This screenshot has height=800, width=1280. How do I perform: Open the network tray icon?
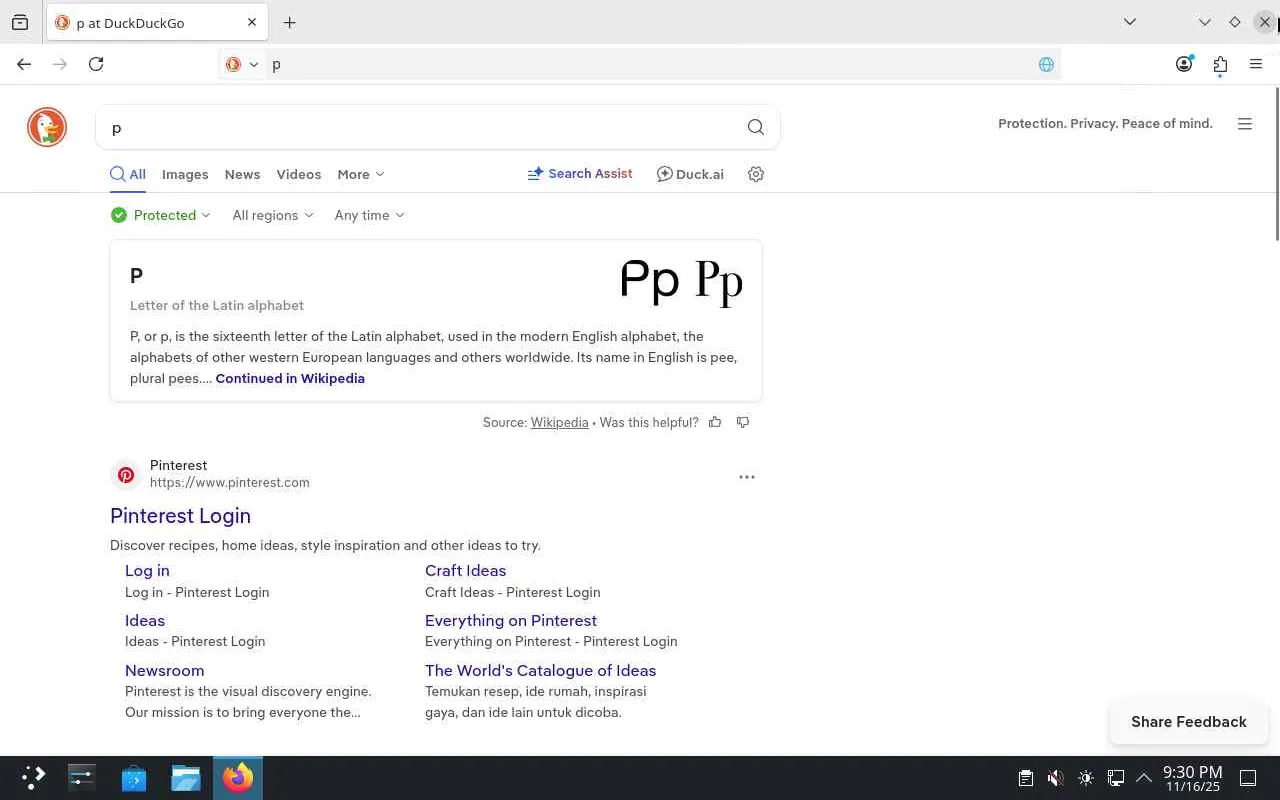coord(1116,778)
